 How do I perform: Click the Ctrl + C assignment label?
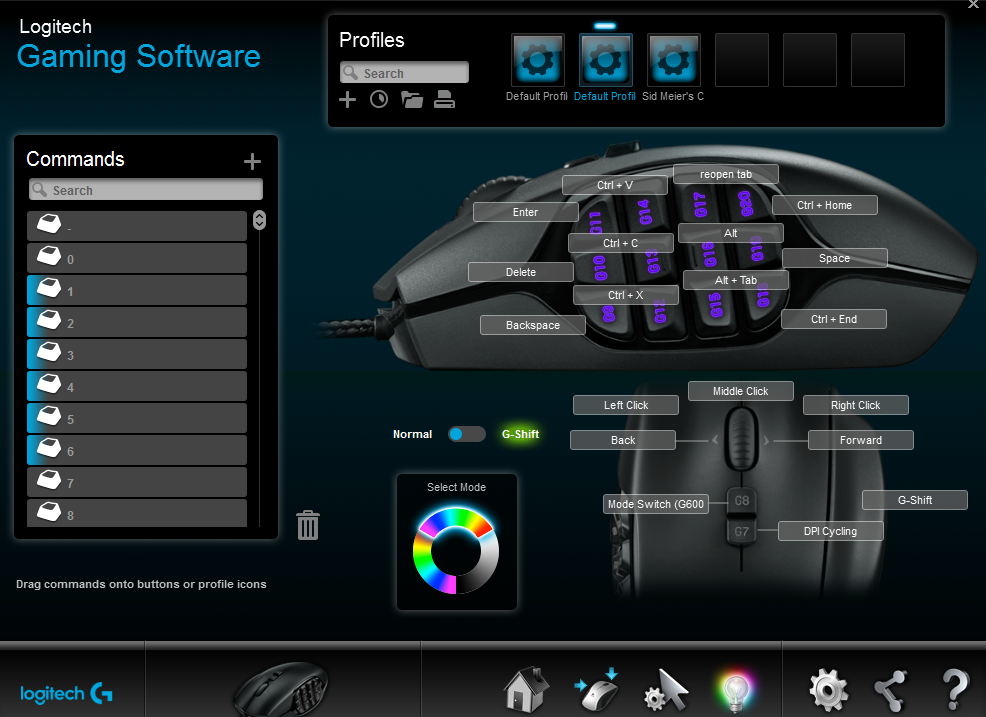(x=621, y=243)
